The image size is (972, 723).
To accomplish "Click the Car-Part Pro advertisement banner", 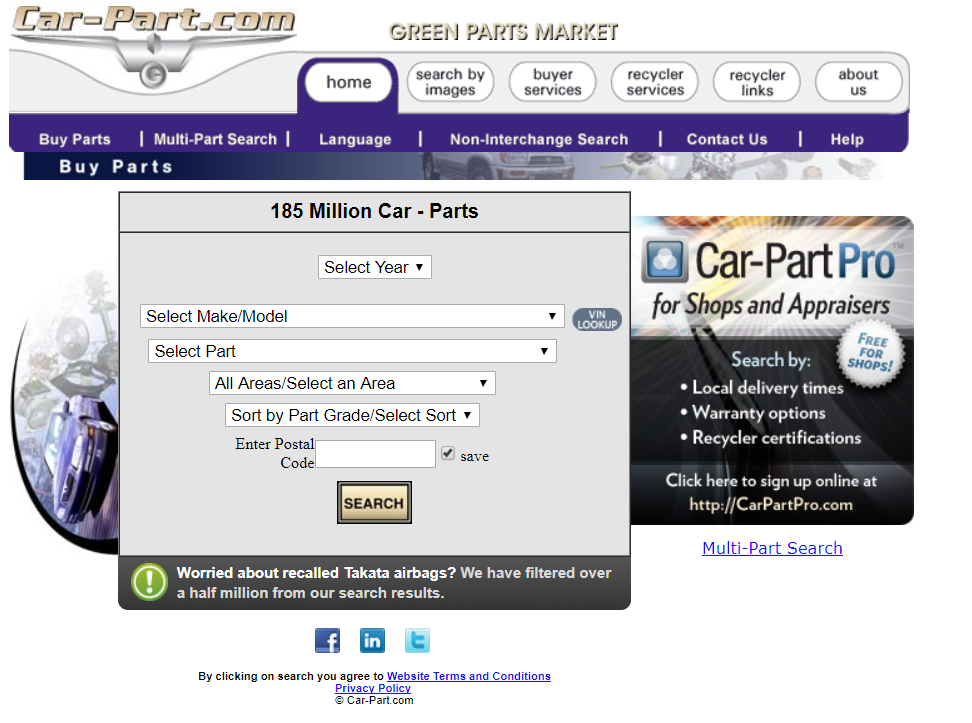I will pyautogui.click(x=772, y=370).
